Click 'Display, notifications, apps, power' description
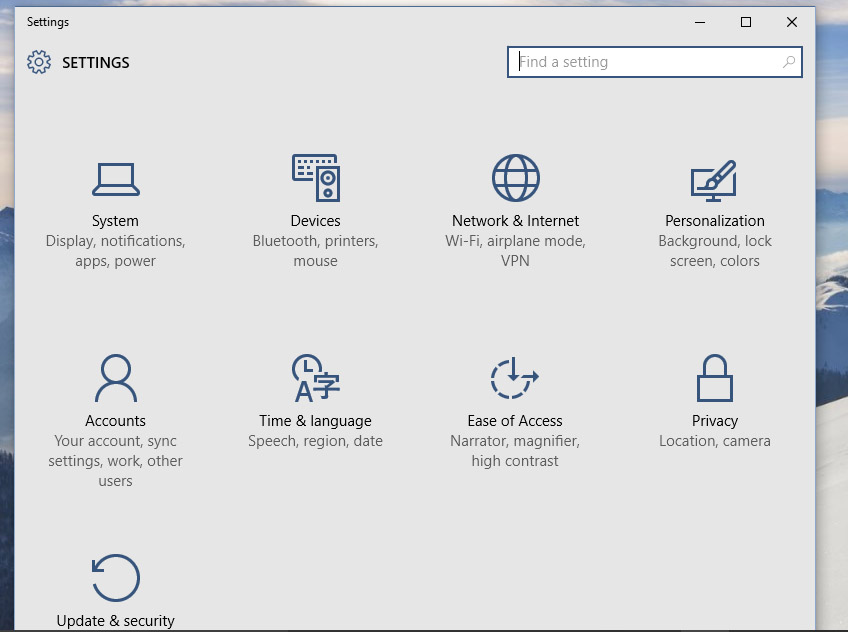Viewport: 848px width, 632px height. point(115,251)
